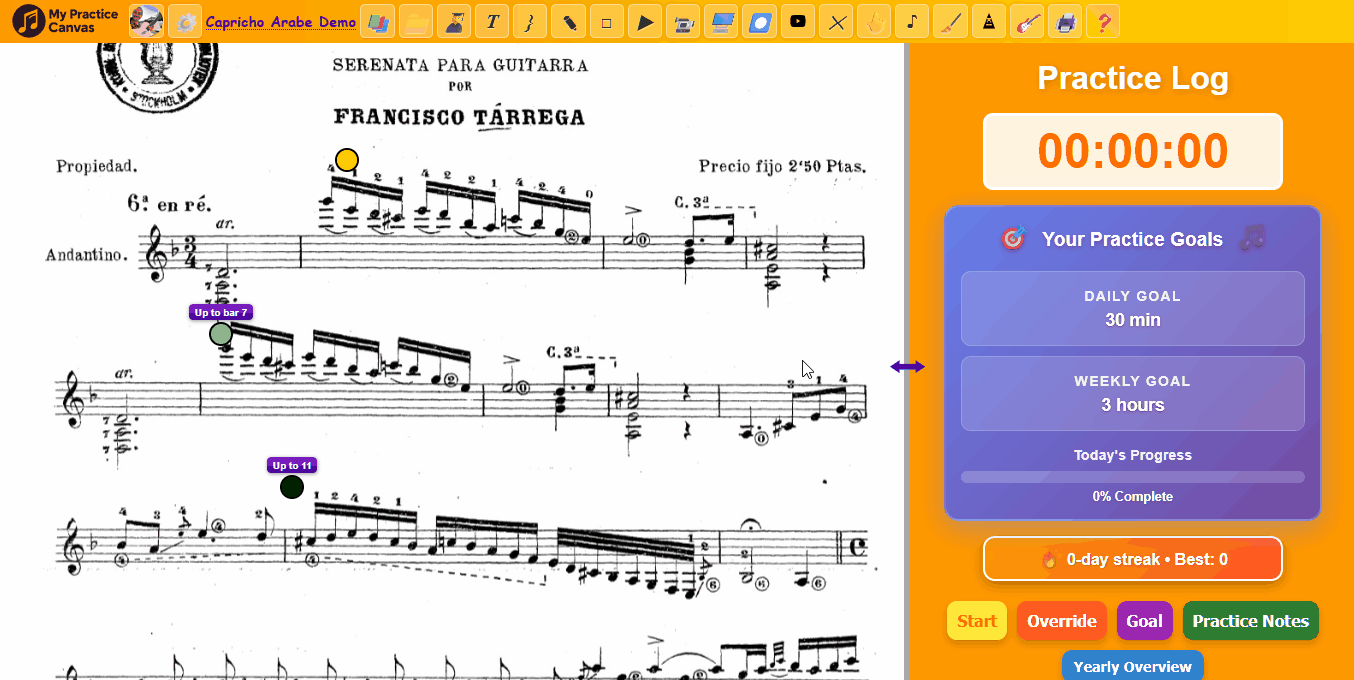The image size is (1354, 680).
Task: Click the Weekly Goal 3 hours card
Action: (1132, 393)
